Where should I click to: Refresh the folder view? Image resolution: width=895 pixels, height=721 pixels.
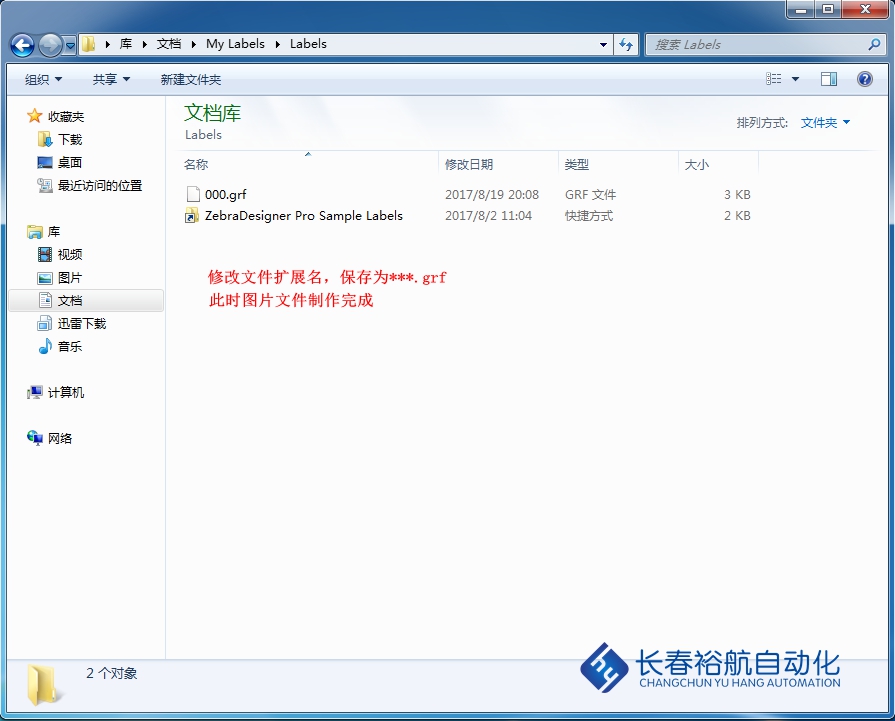(626, 45)
